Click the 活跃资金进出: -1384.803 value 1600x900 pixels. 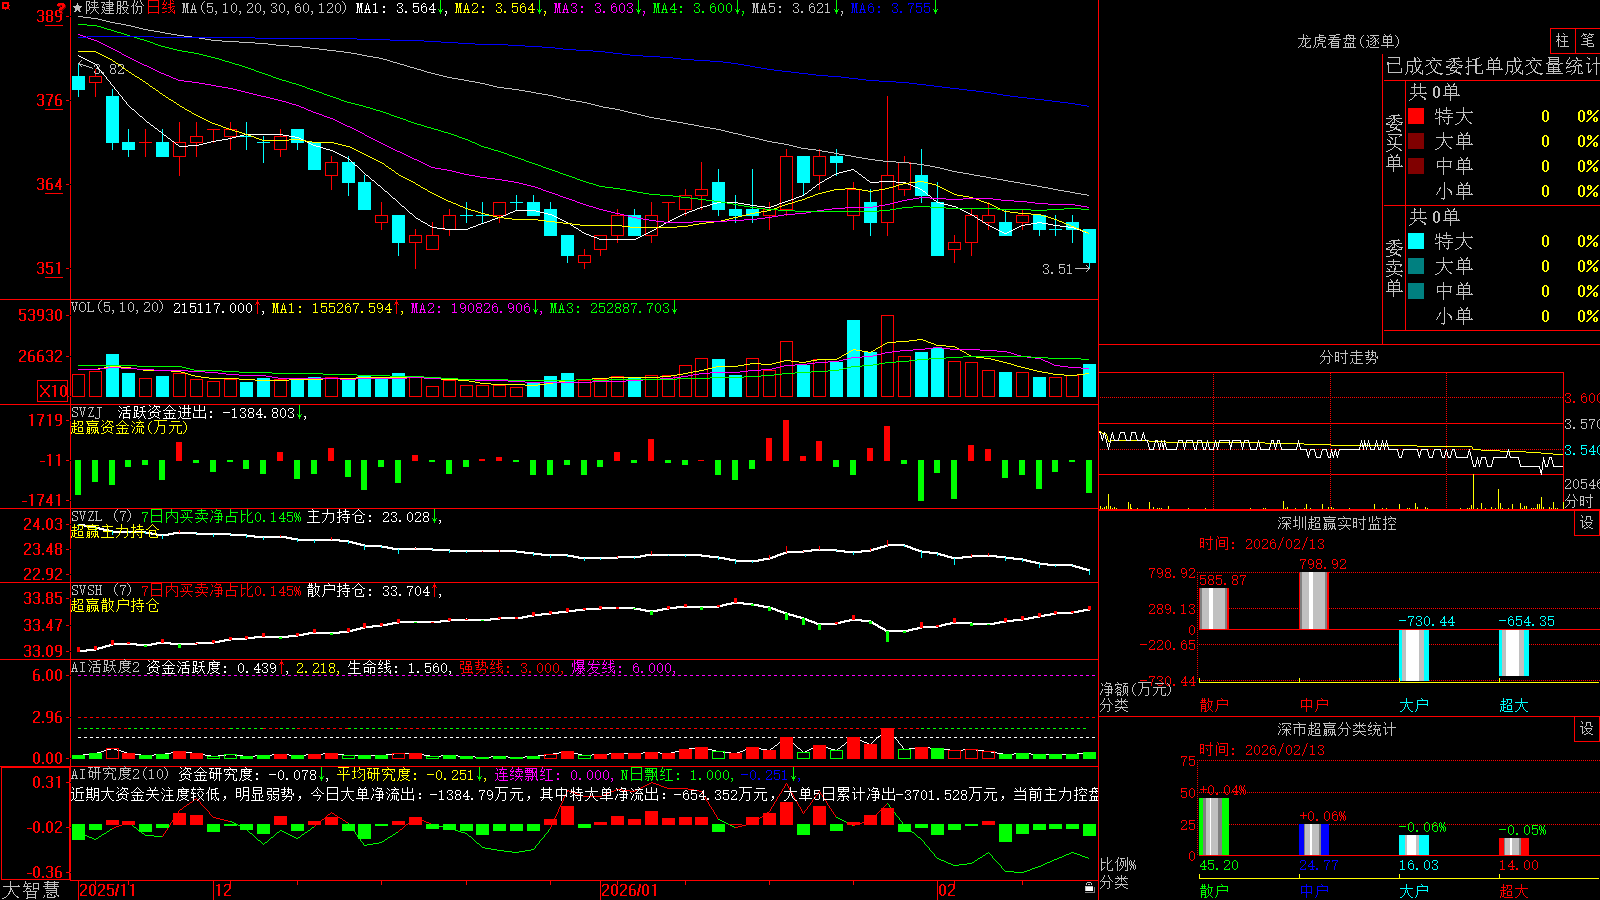click(x=212, y=412)
